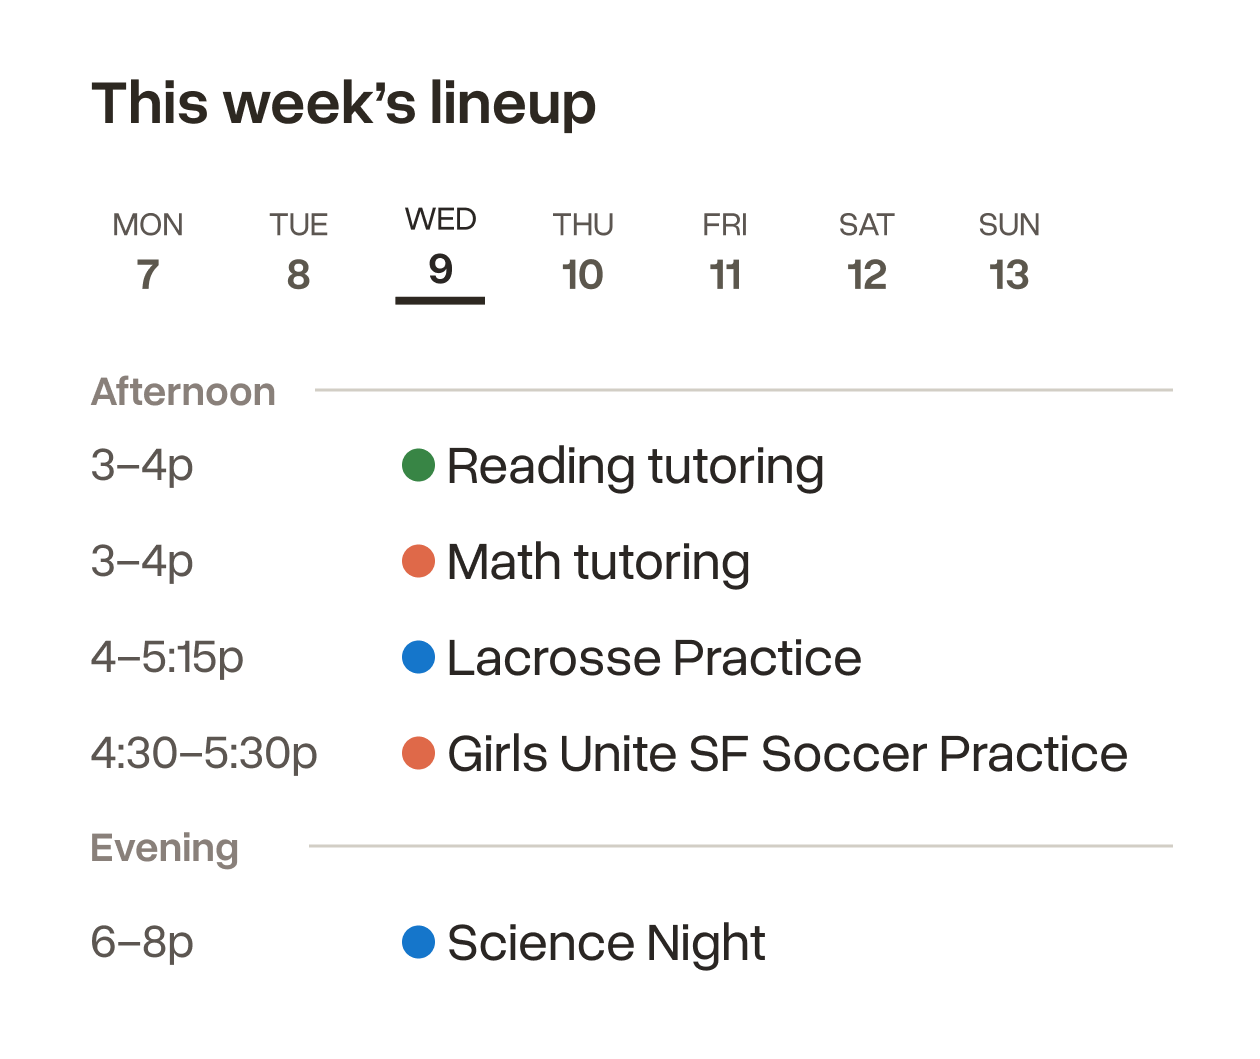
Task: Switch to the TUE 8 day tab
Action: pos(298,251)
